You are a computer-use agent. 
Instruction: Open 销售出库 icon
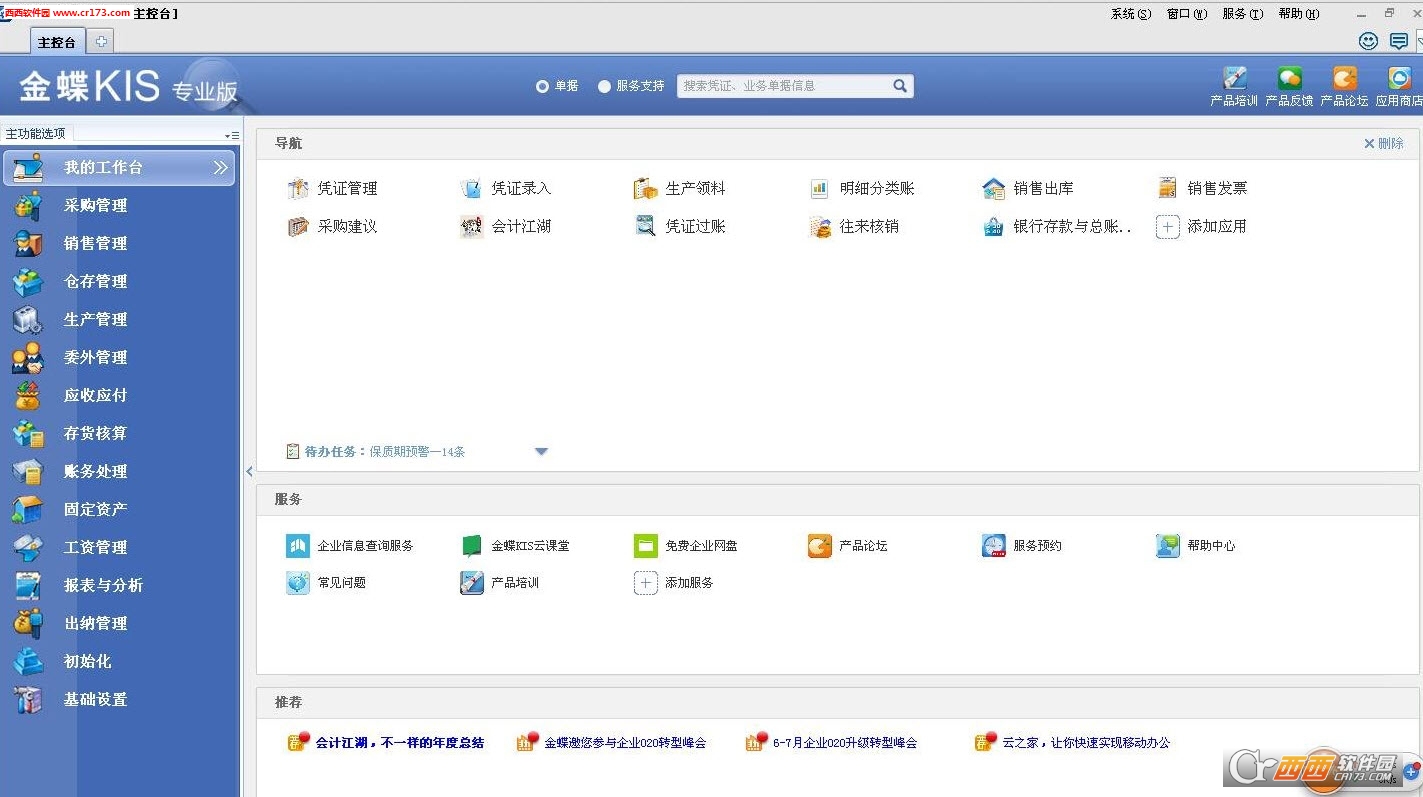point(993,188)
